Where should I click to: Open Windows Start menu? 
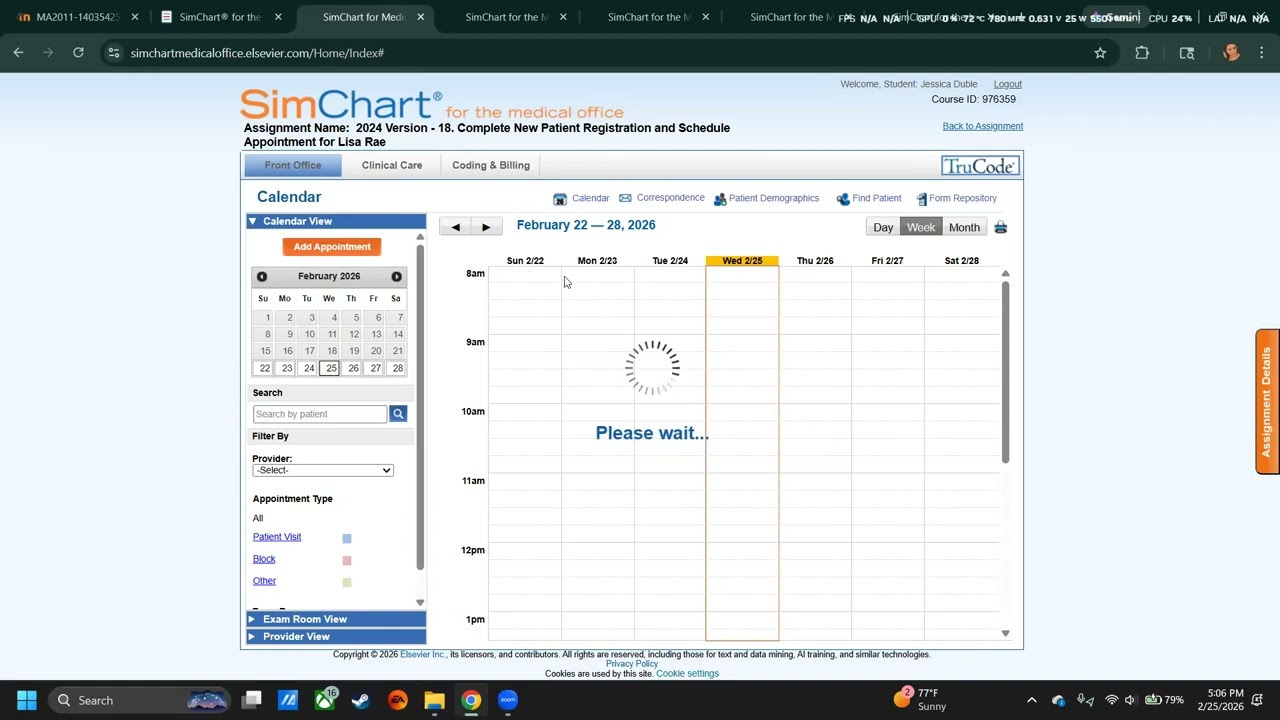[x=27, y=700]
